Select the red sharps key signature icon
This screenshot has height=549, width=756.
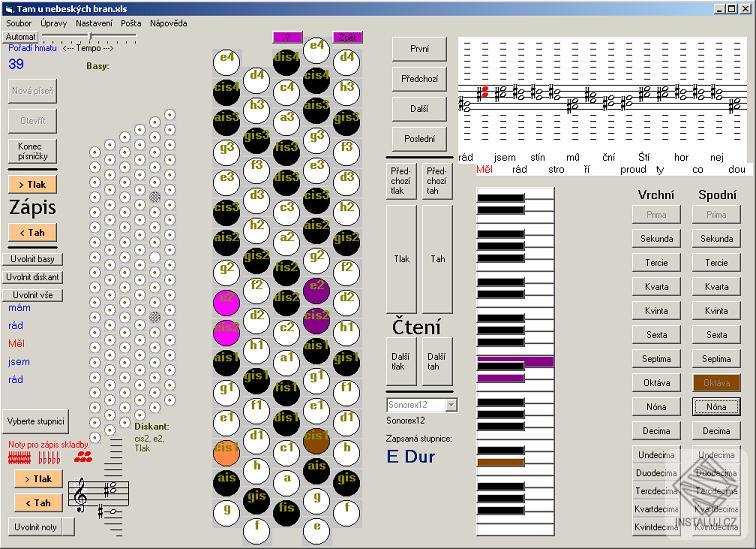click(x=18, y=458)
